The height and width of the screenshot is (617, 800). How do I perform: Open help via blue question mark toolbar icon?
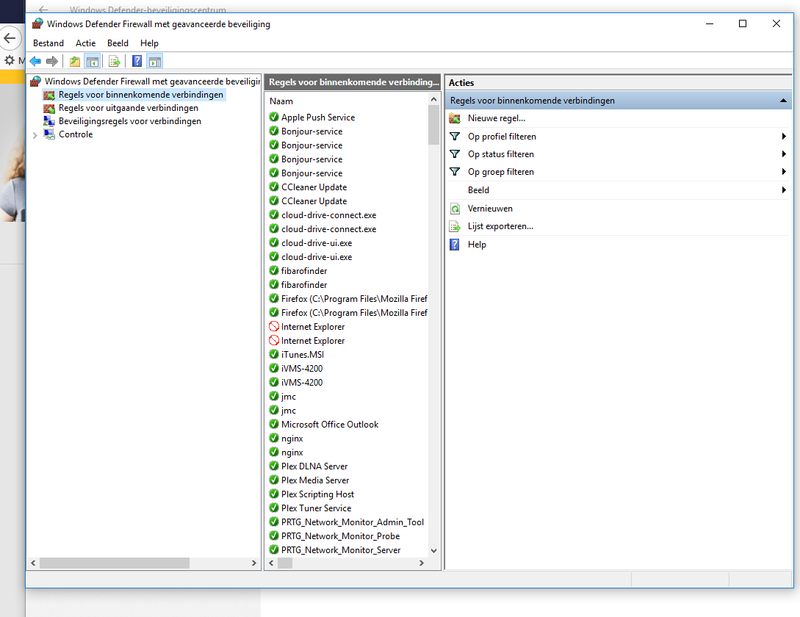[x=137, y=61]
